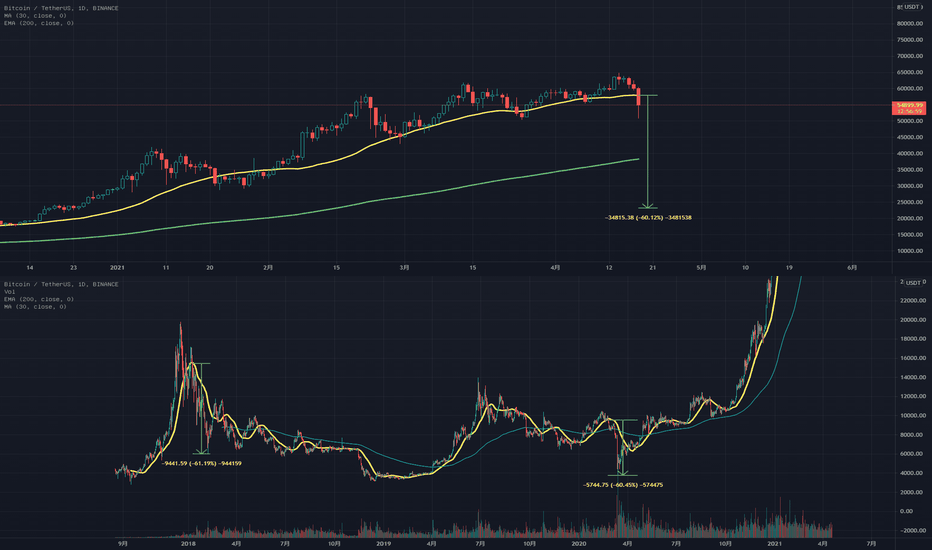
Task: Click the '23' date label on upper time axis
Action: click(73, 268)
